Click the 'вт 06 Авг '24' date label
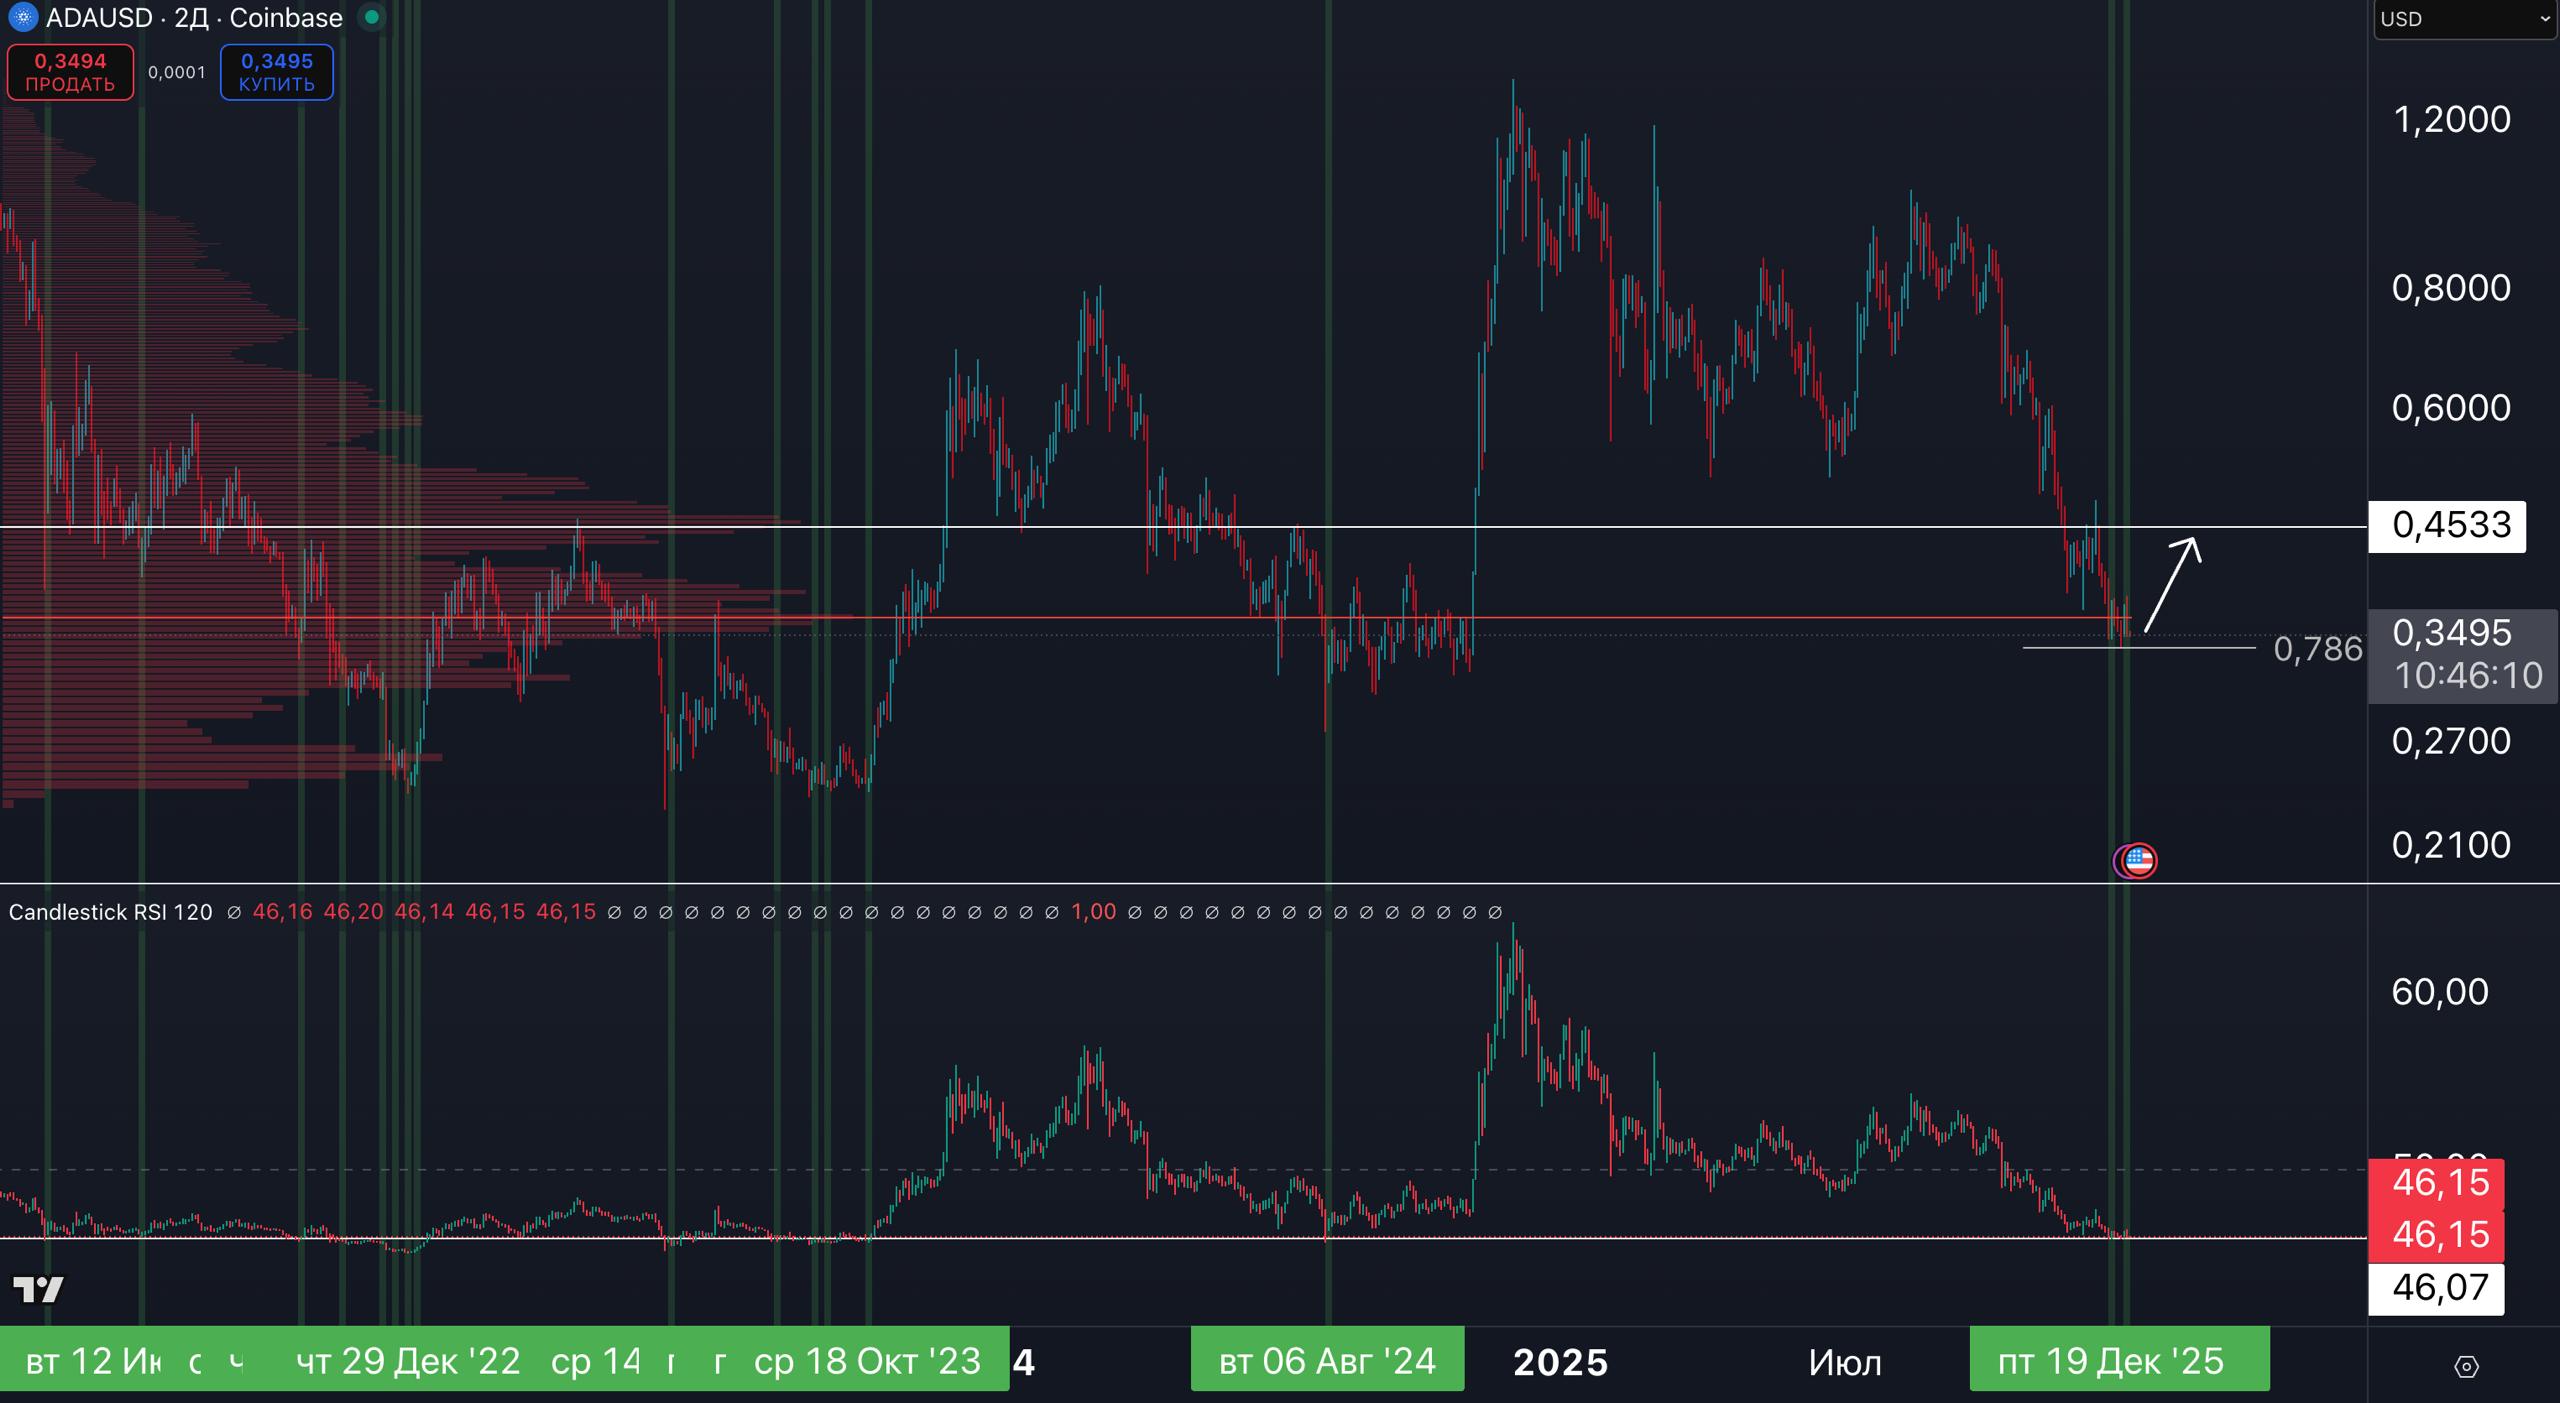 coord(1327,1361)
